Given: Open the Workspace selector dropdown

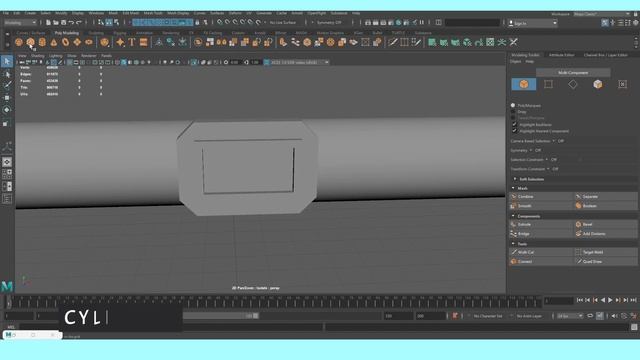Looking at the screenshot, I should (602, 14).
